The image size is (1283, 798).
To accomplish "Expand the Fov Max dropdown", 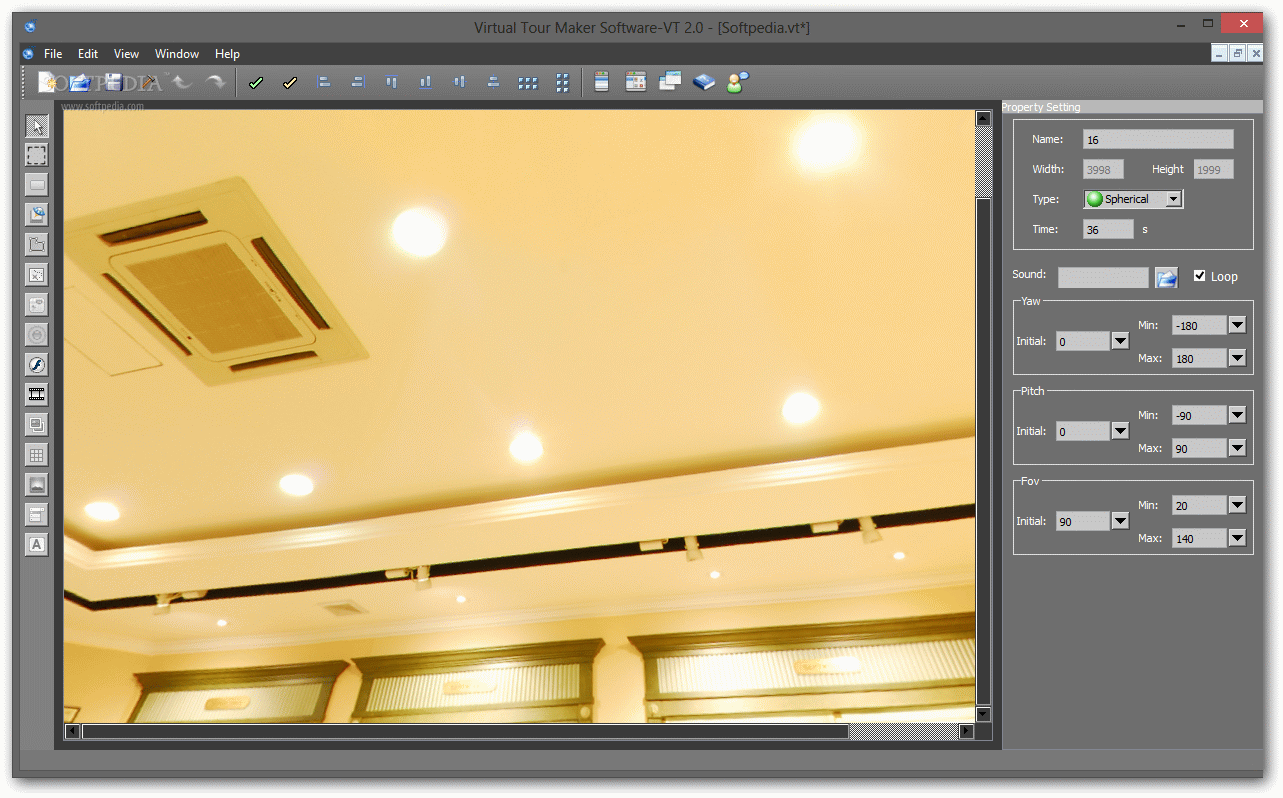I will coord(1237,538).
